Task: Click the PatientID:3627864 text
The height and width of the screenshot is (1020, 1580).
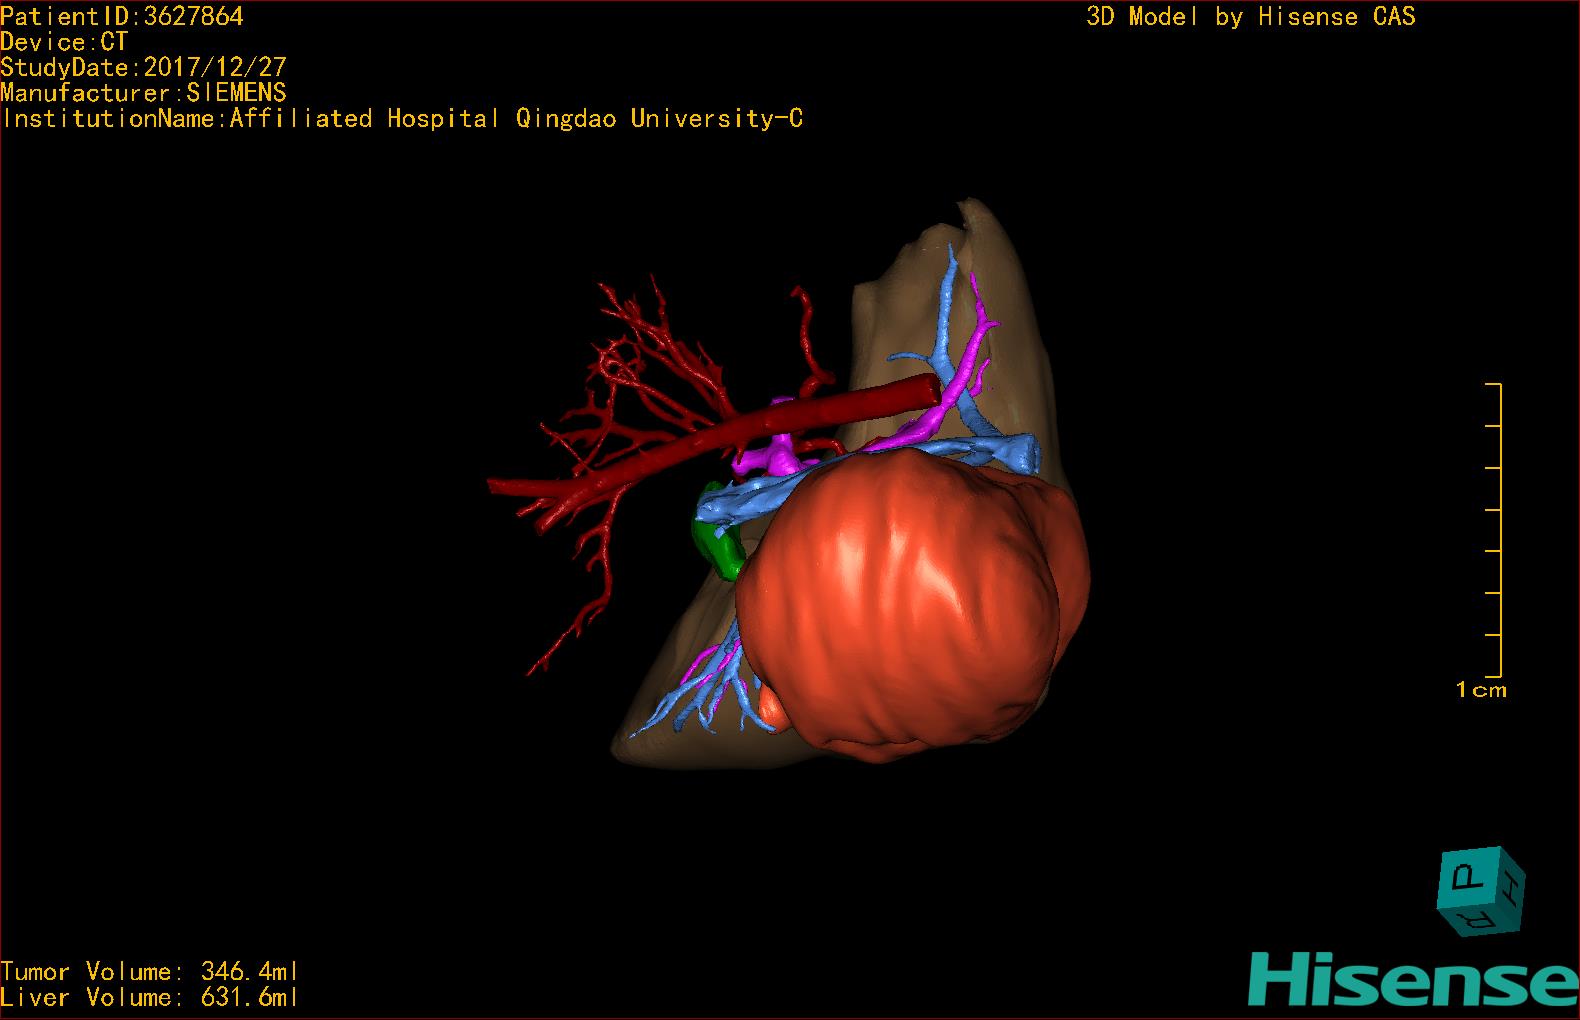Action: (122, 16)
